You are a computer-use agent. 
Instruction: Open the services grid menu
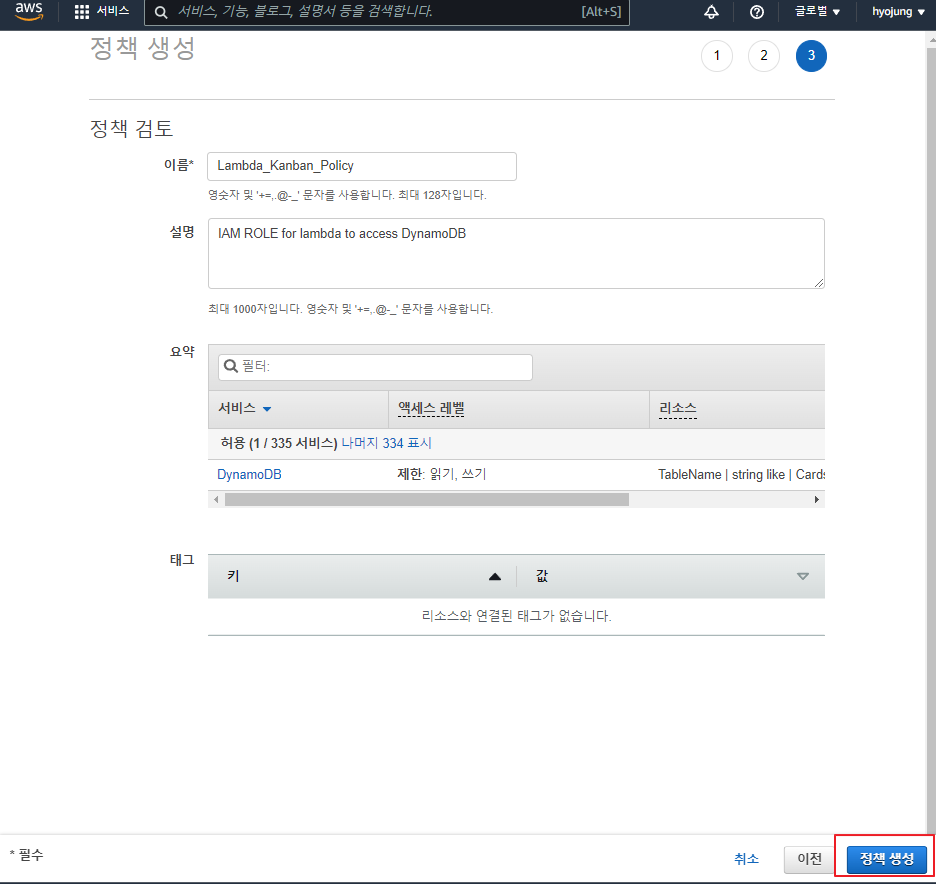point(82,12)
